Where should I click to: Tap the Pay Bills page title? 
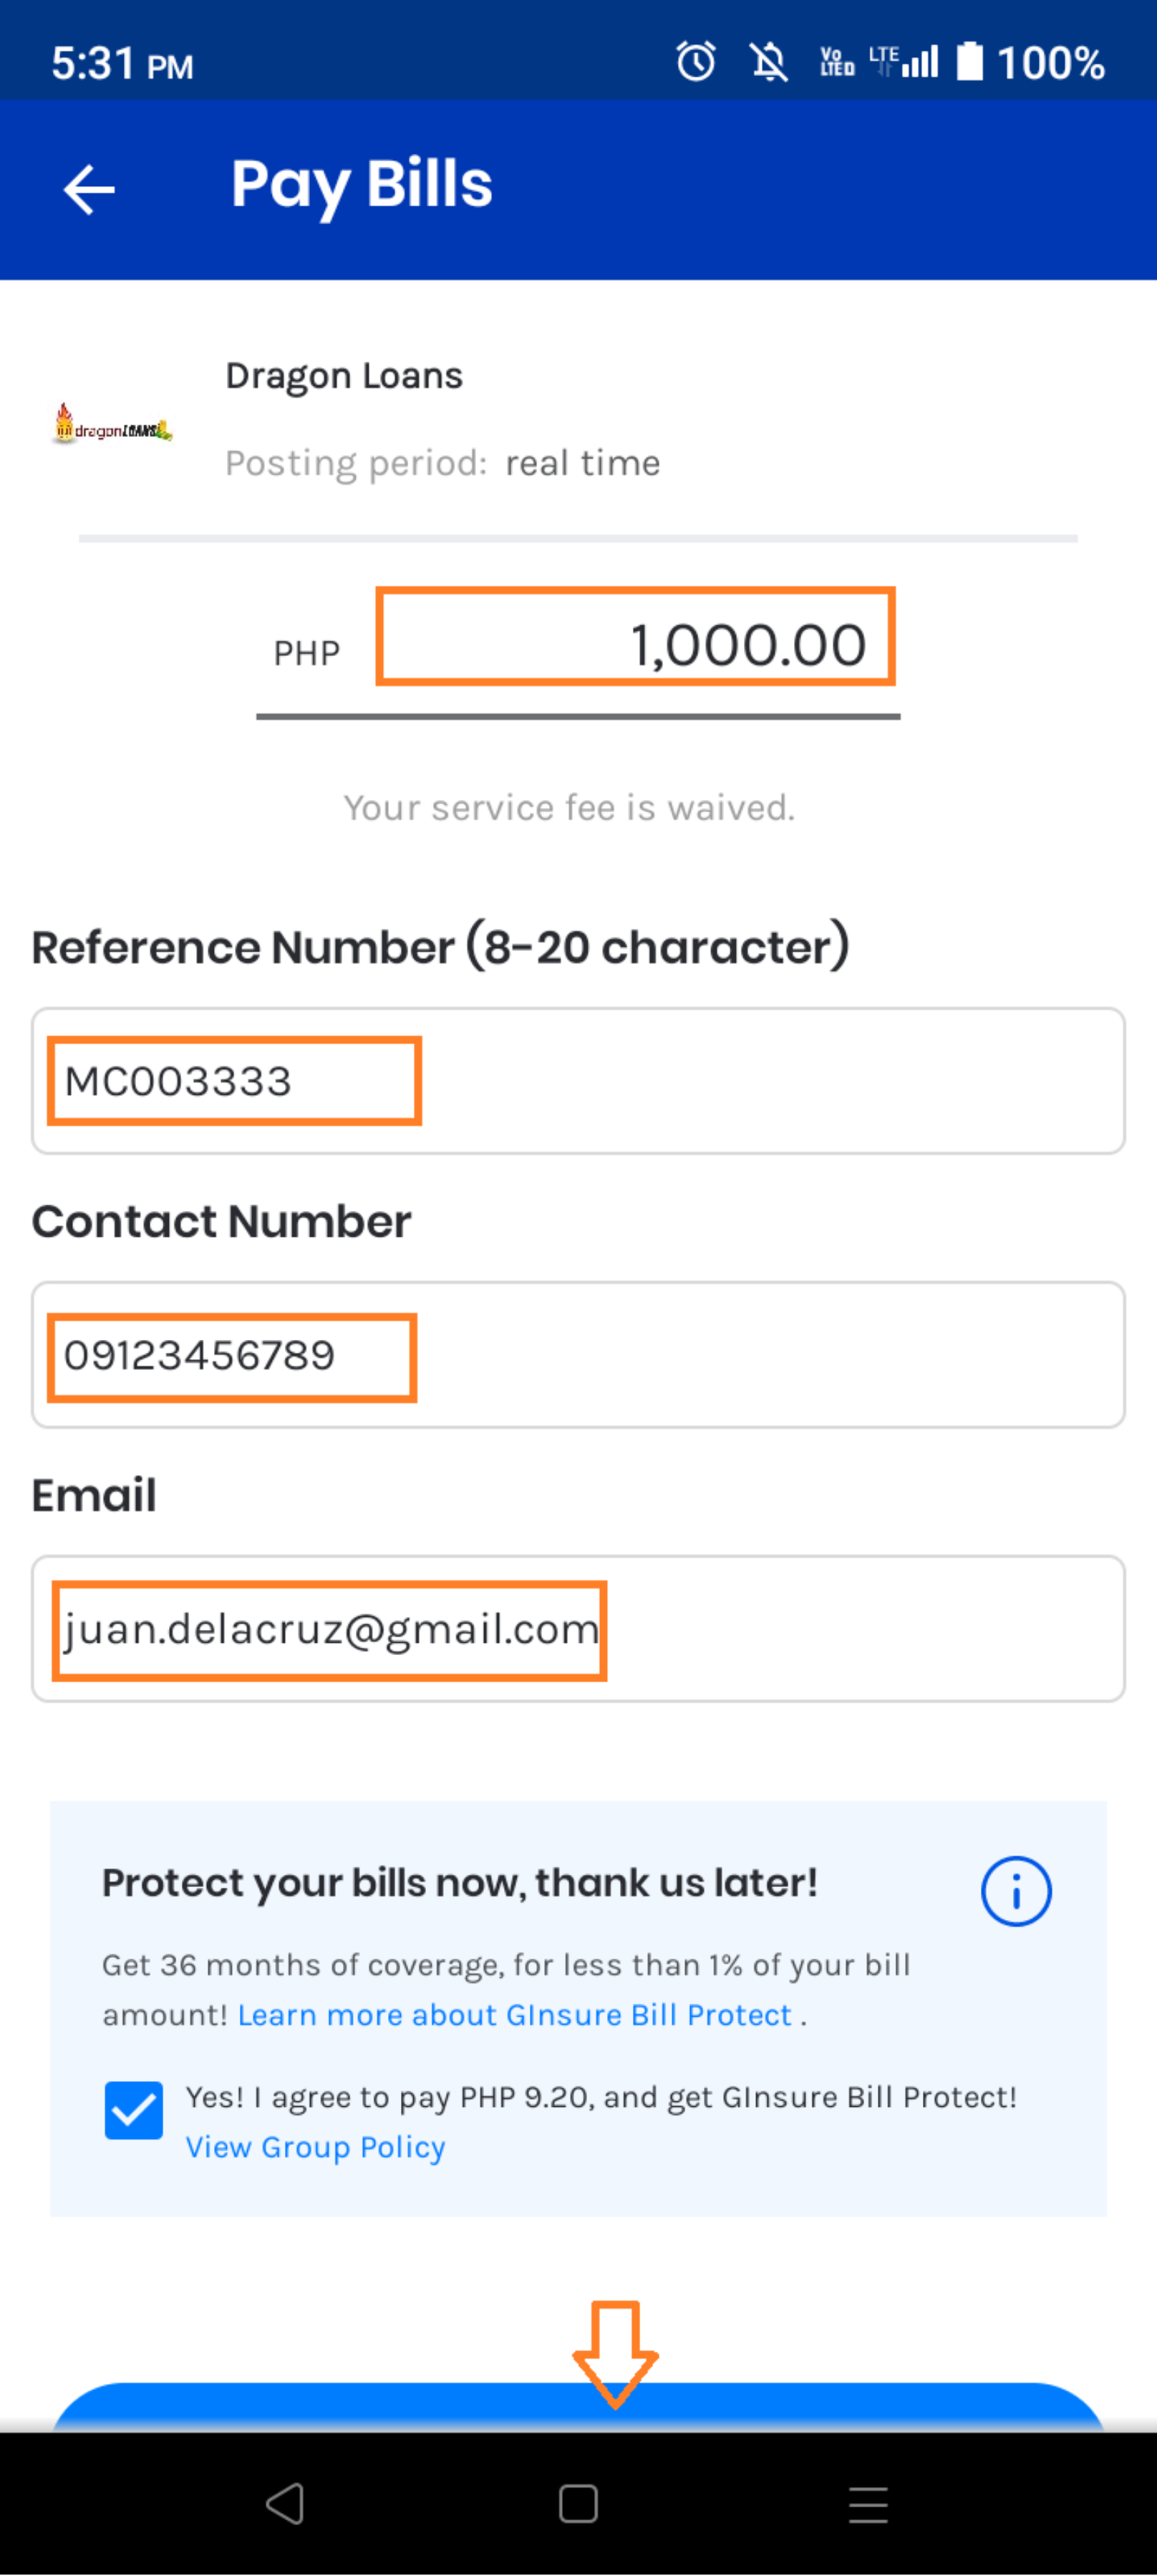[362, 185]
